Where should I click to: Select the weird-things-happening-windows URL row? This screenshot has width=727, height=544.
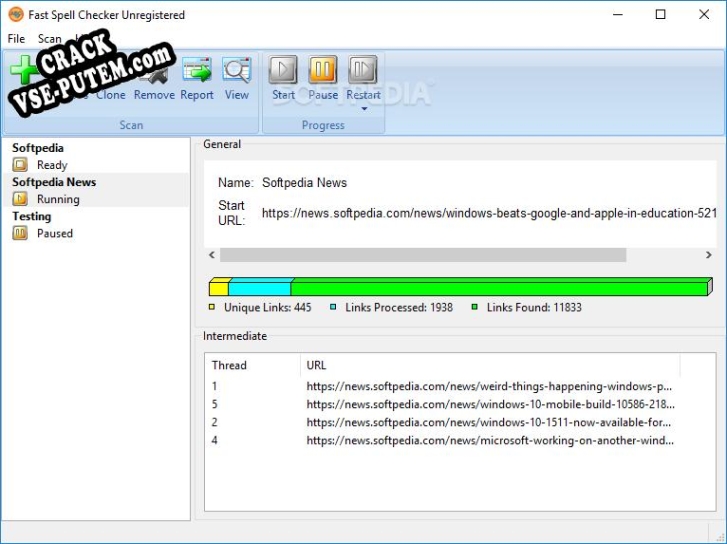(x=460, y=386)
